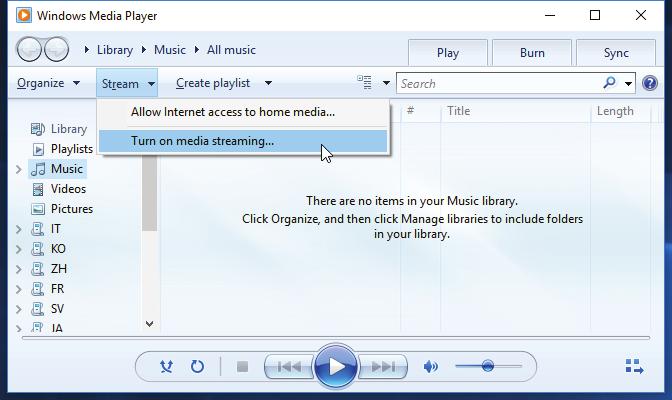Open the Organize dropdown menu
Viewport: 672px width, 400px height.
(x=48, y=83)
